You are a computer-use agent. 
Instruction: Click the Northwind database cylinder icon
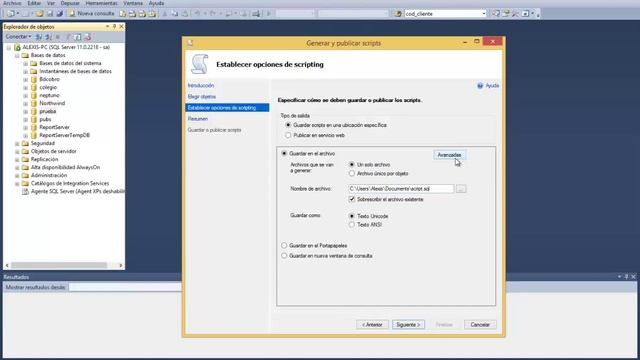pos(34,103)
